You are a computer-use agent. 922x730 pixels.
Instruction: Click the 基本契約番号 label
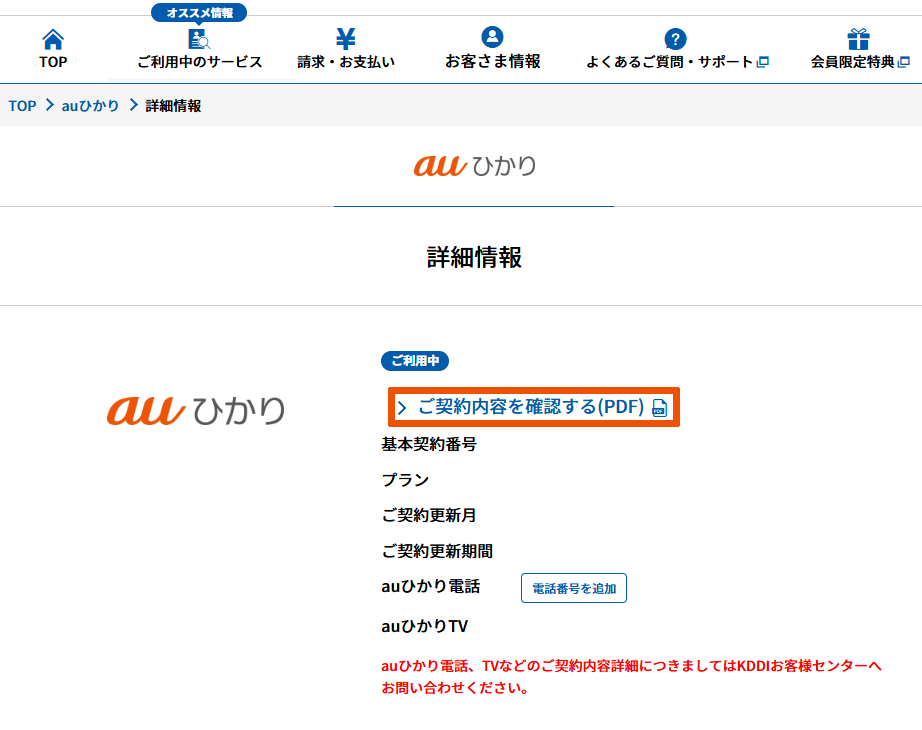[x=429, y=444]
